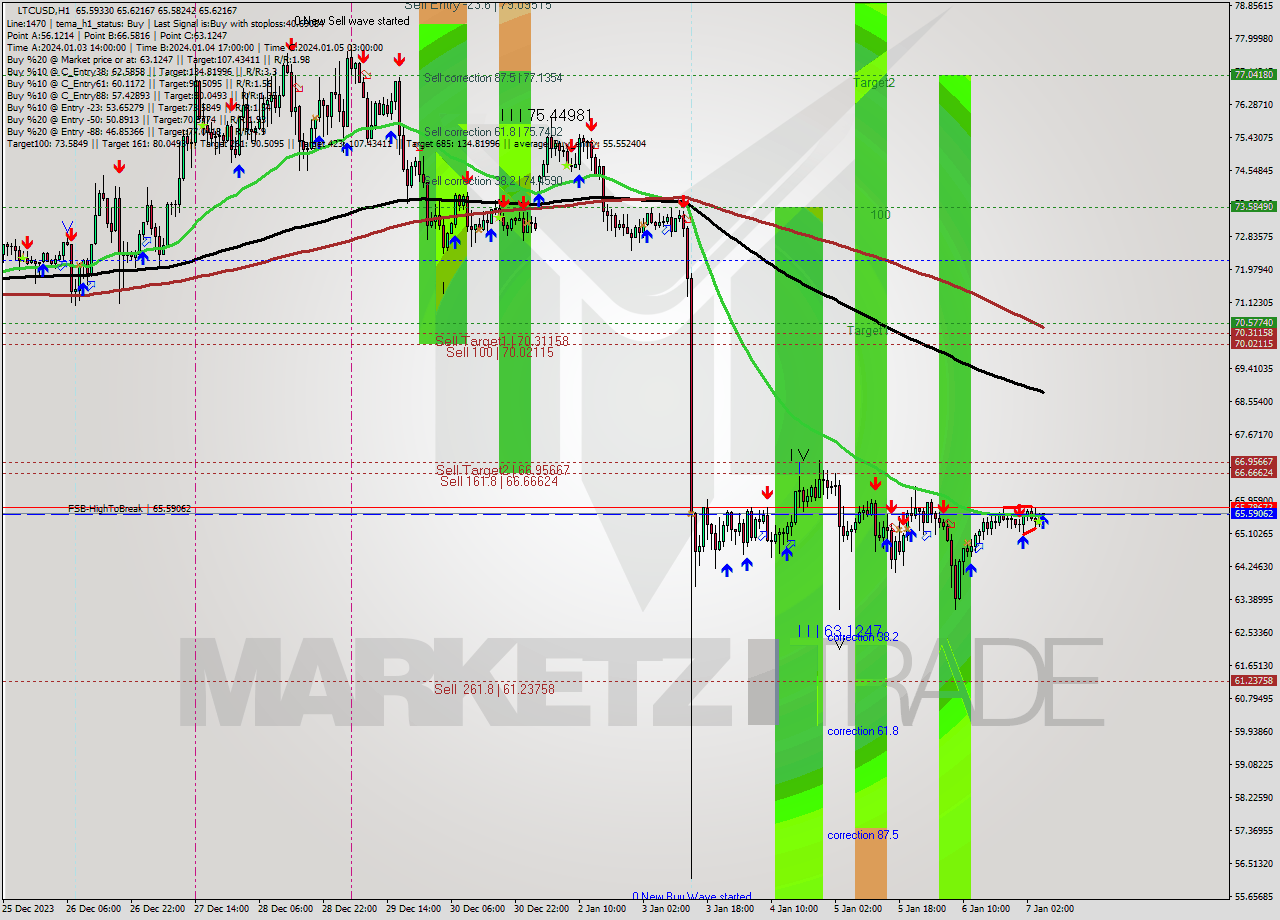Click the Sell 161.8 | 66.66624 label
This screenshot has height=920, width=1280.
[499, 481]
